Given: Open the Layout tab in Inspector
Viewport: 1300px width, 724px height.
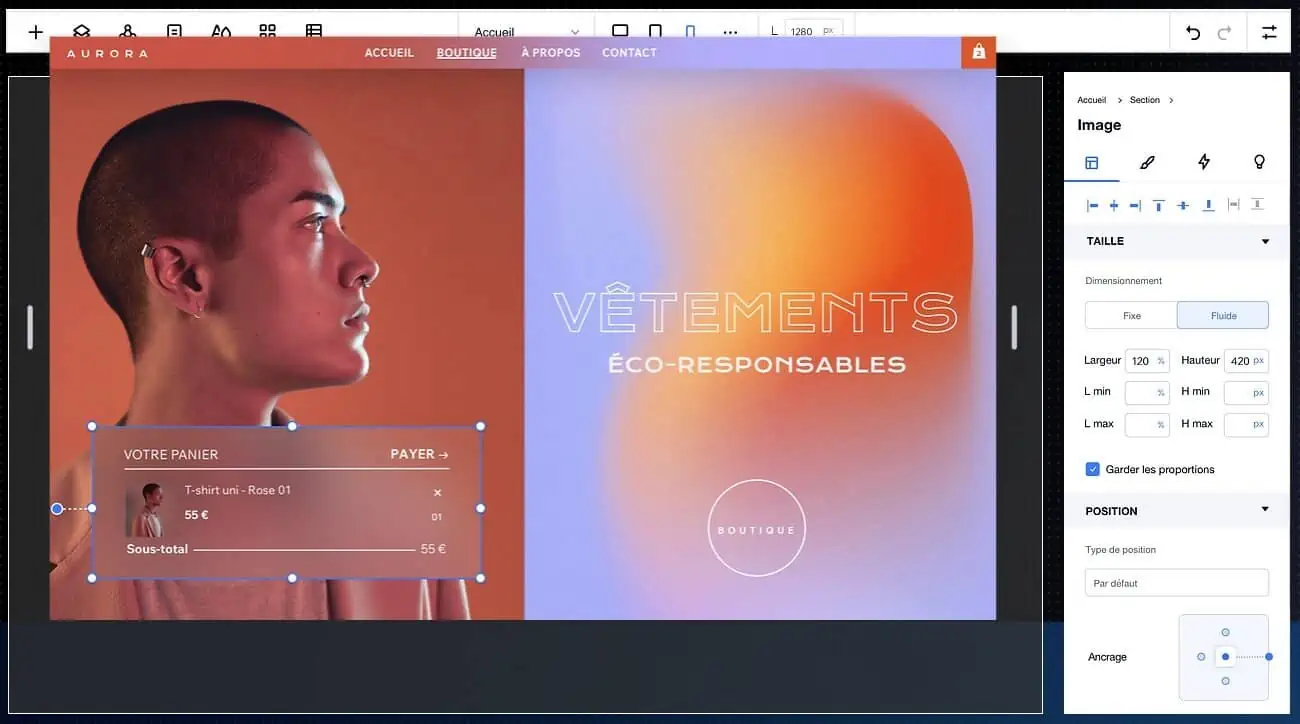Looking at the screenshot, I should click(x=1091, y=162).
